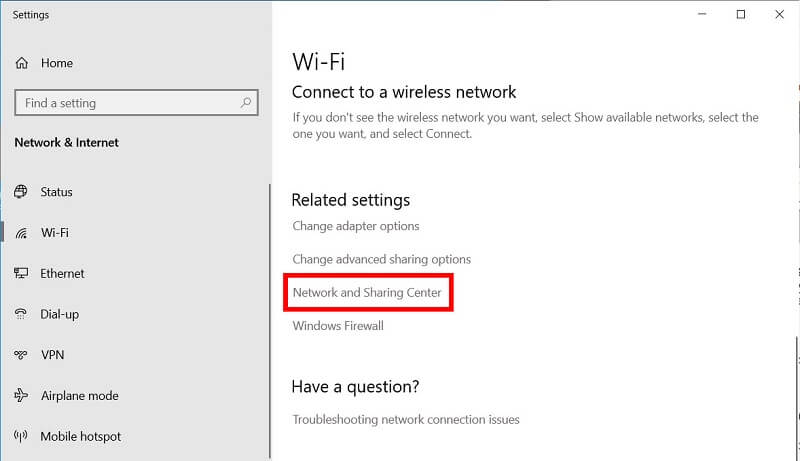
Task: Go to VPN settings
Action: point(53,354)
